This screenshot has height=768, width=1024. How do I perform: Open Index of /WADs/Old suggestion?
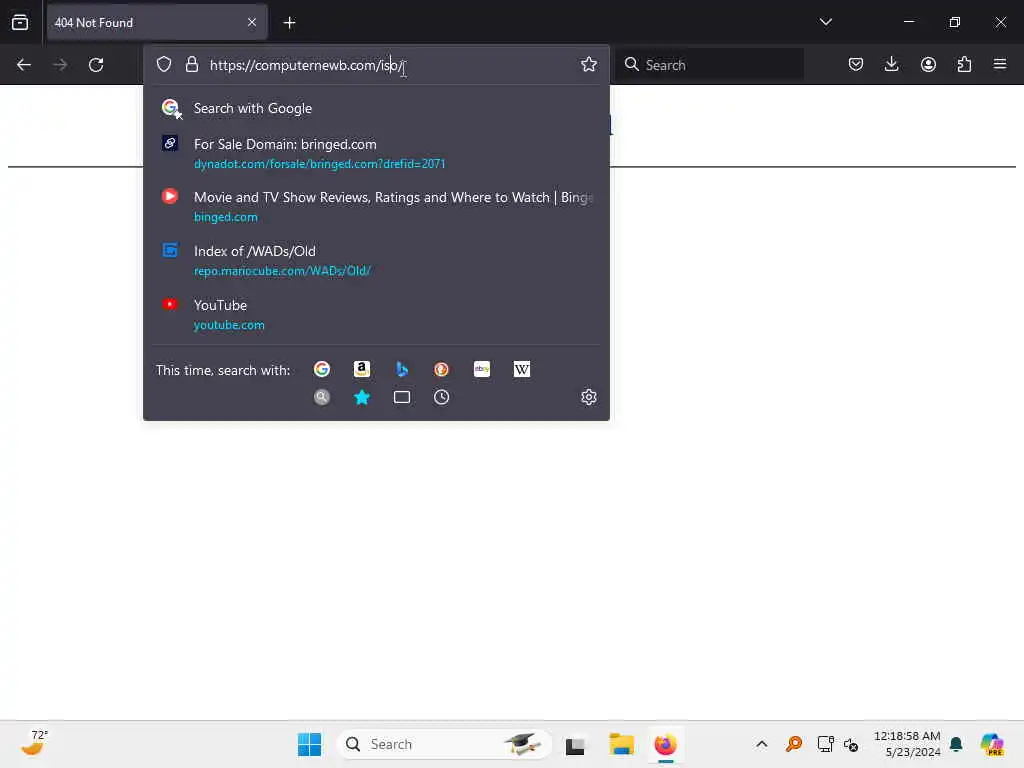(376, 260)
